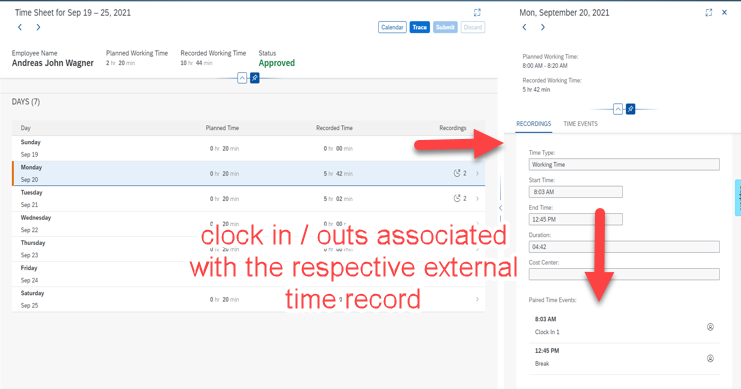Select the Recordings tab

[x=534, y=124]
